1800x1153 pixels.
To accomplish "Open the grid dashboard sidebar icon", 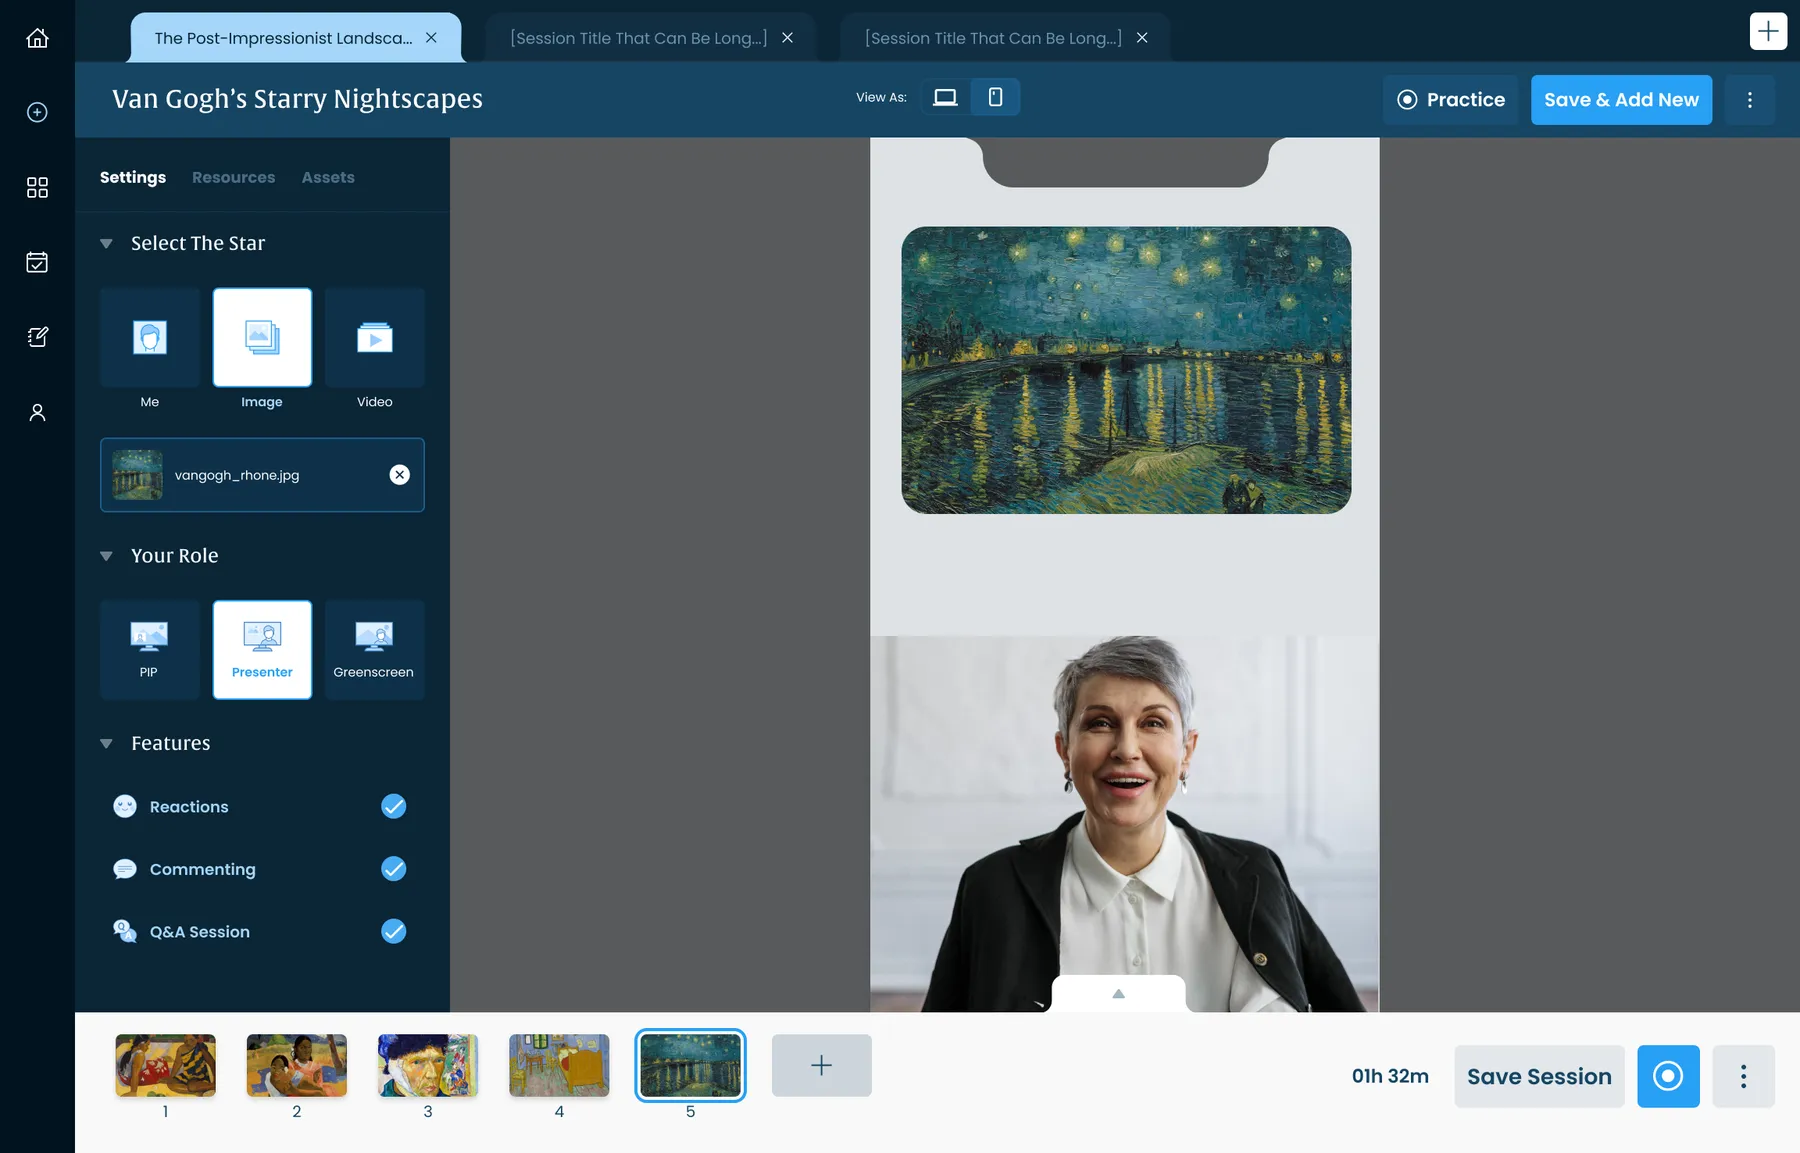I will (37, 187).
